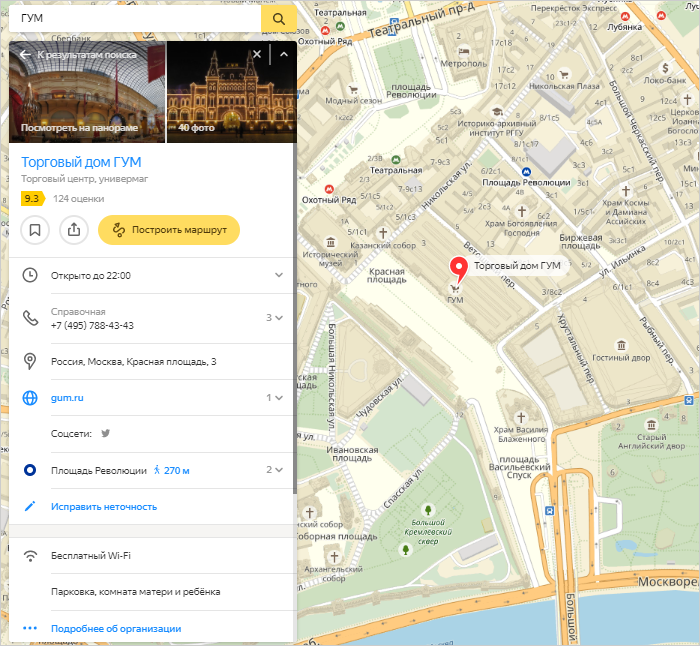Click Театральная green metro icon on map
This screenshot has width=700, height=646.
(x=396, y=160)
